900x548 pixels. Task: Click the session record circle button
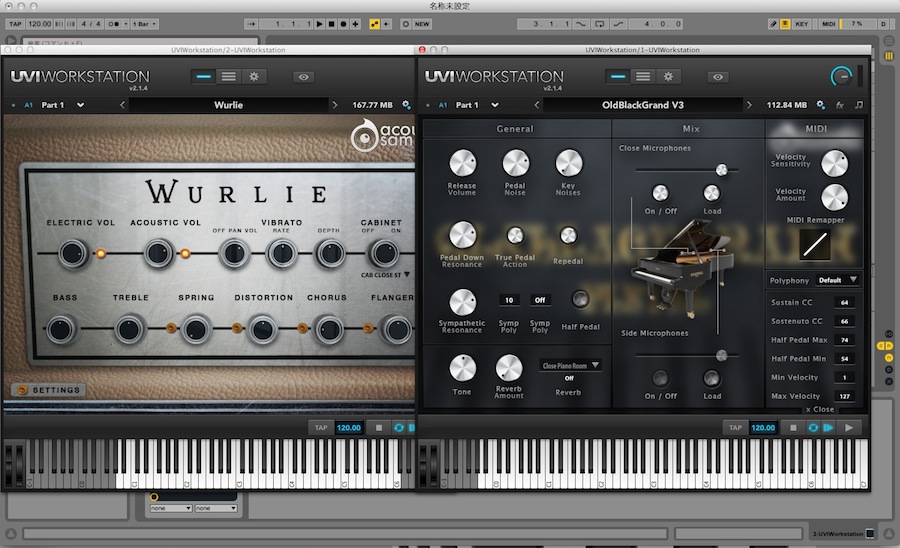coord(406,24)
